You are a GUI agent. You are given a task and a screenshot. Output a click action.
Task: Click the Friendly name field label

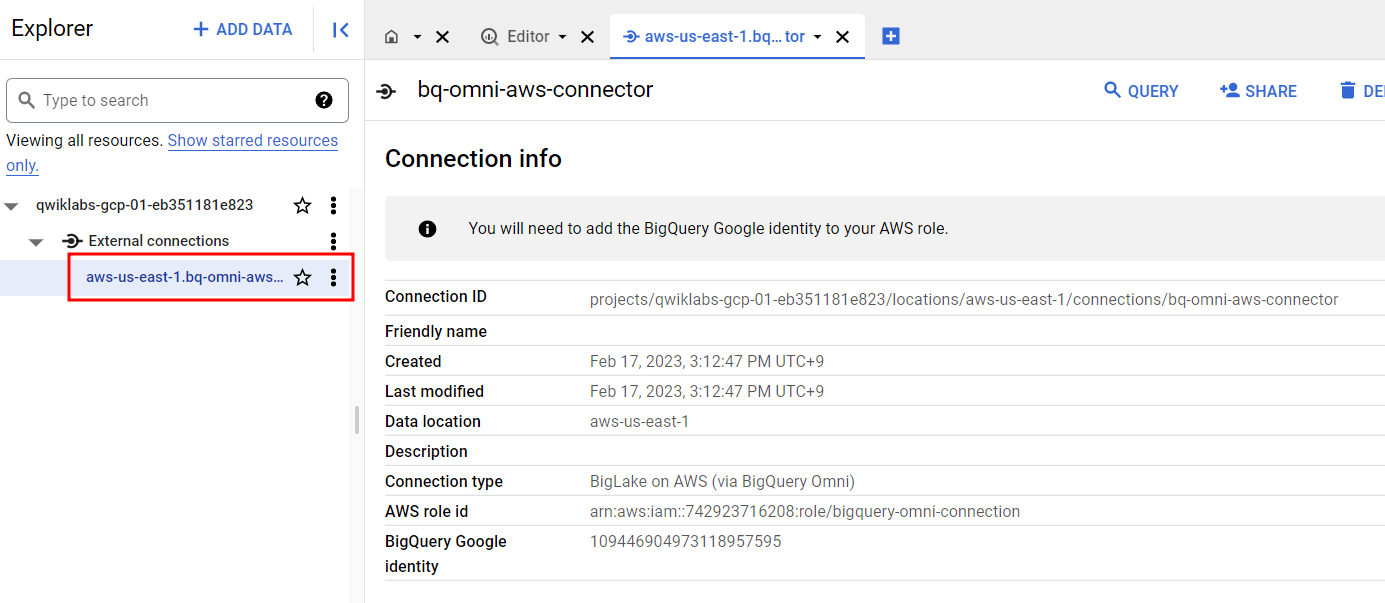(436, 331)
